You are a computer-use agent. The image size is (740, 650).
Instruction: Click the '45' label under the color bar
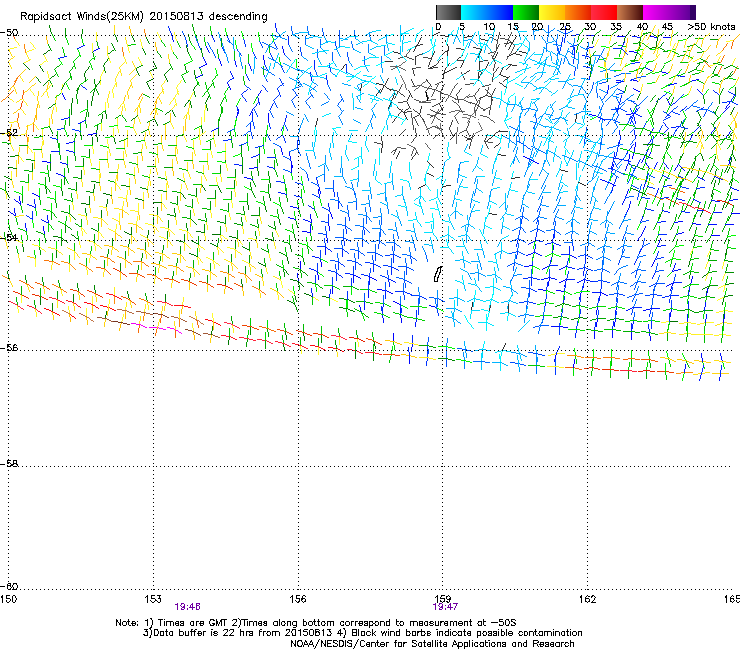667,26
